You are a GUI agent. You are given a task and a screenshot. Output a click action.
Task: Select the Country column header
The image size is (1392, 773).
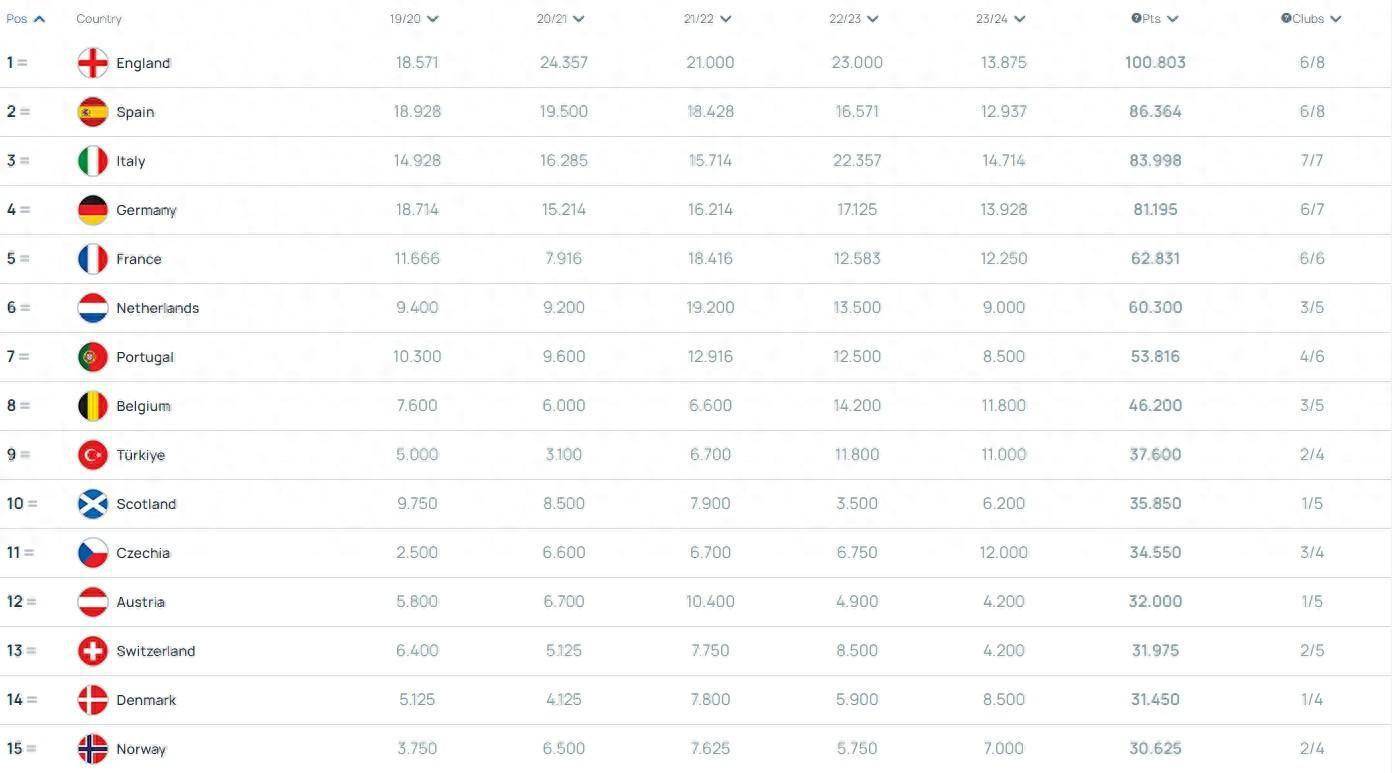(x=98, y=18)
